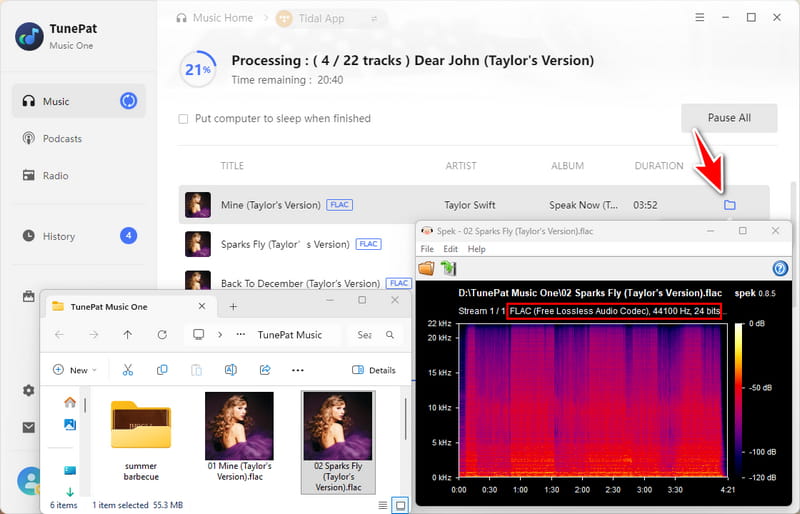Image resolution: width=800 pixels, height=514 pixels.
Task: Open the Music section in TunePat sidebar
Action: pyautogui.click(x=79, y=101)
